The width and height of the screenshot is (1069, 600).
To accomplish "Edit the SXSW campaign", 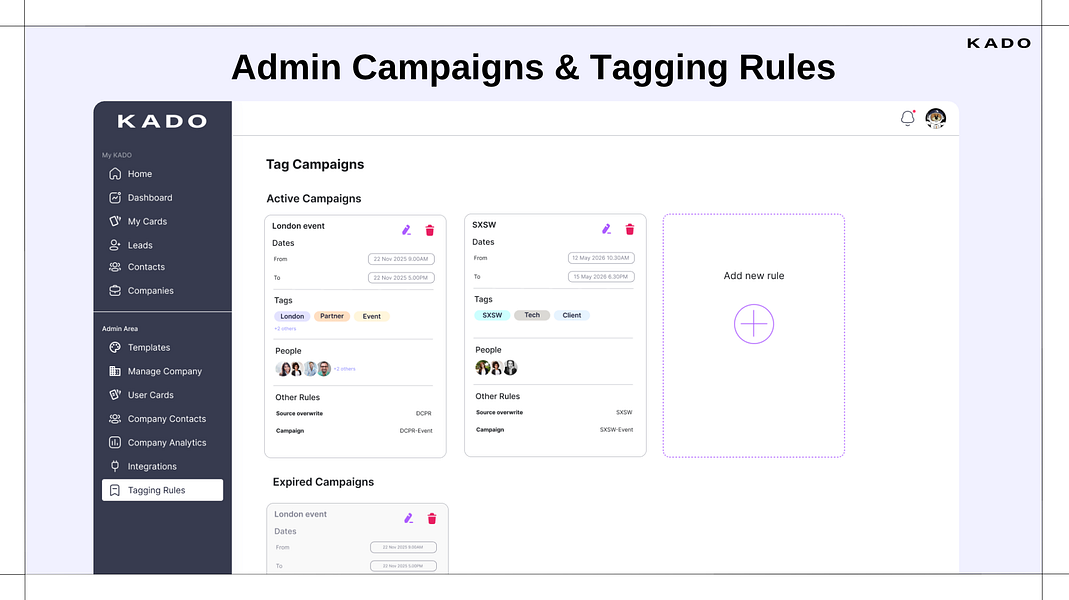I will coord(606,229).
